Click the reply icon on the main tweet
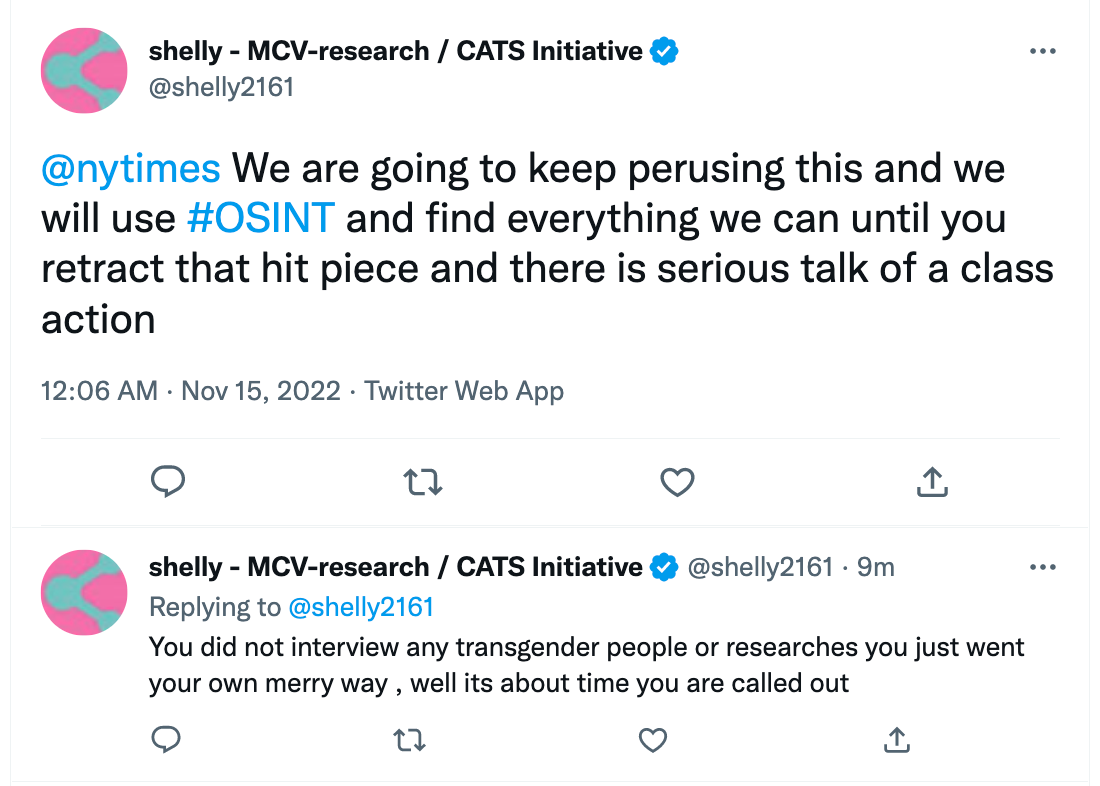1100x786 pixels. [x=168, y=482]
